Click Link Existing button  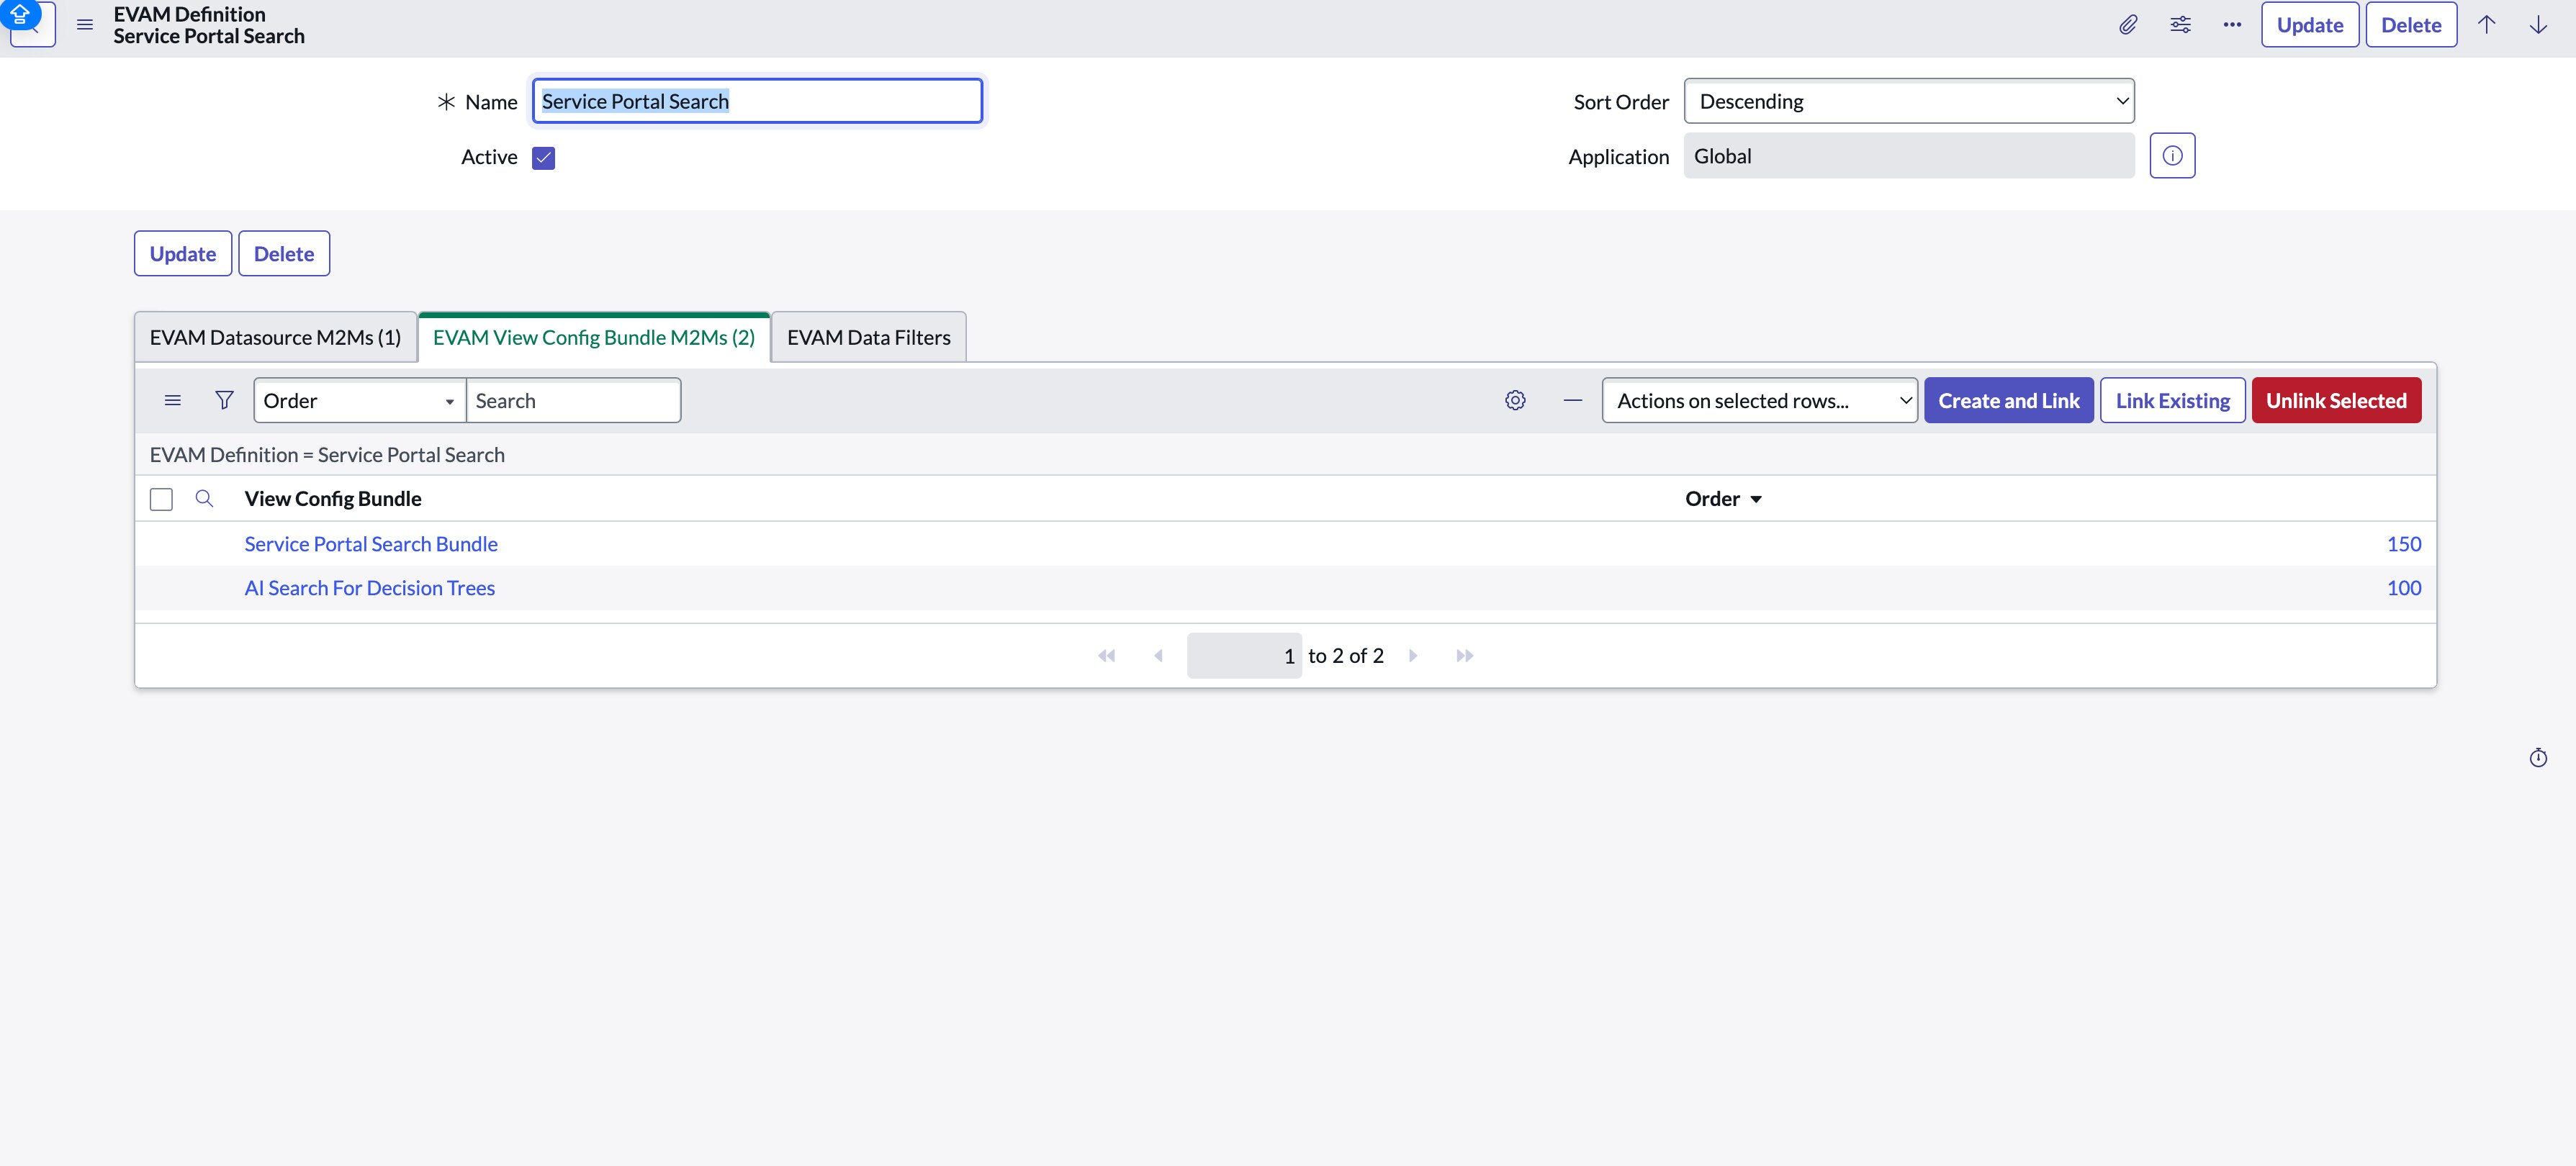[2172, 400]
